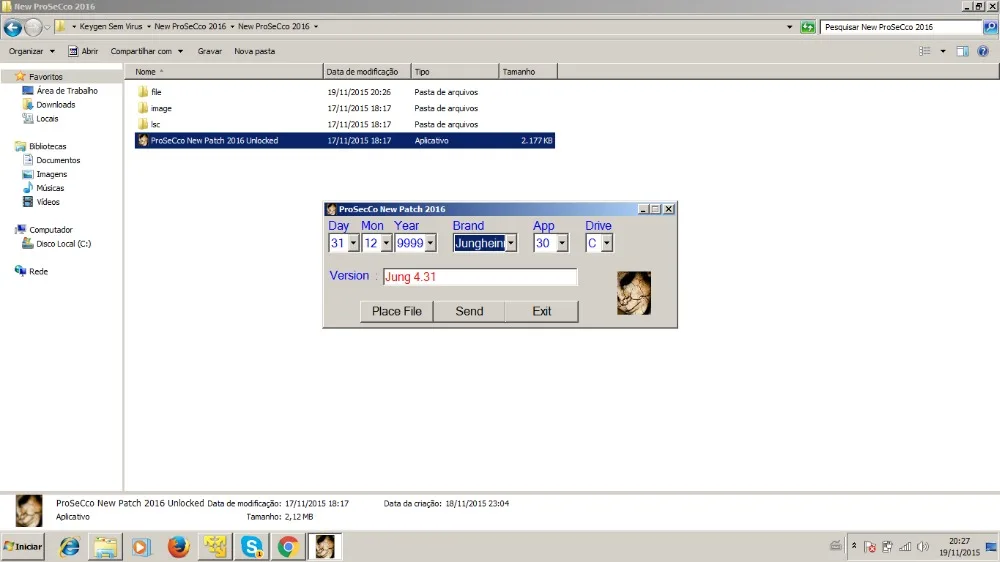1000x562 pixels.
Task: Click the search magnifier icon
Action: pos(990,27)
